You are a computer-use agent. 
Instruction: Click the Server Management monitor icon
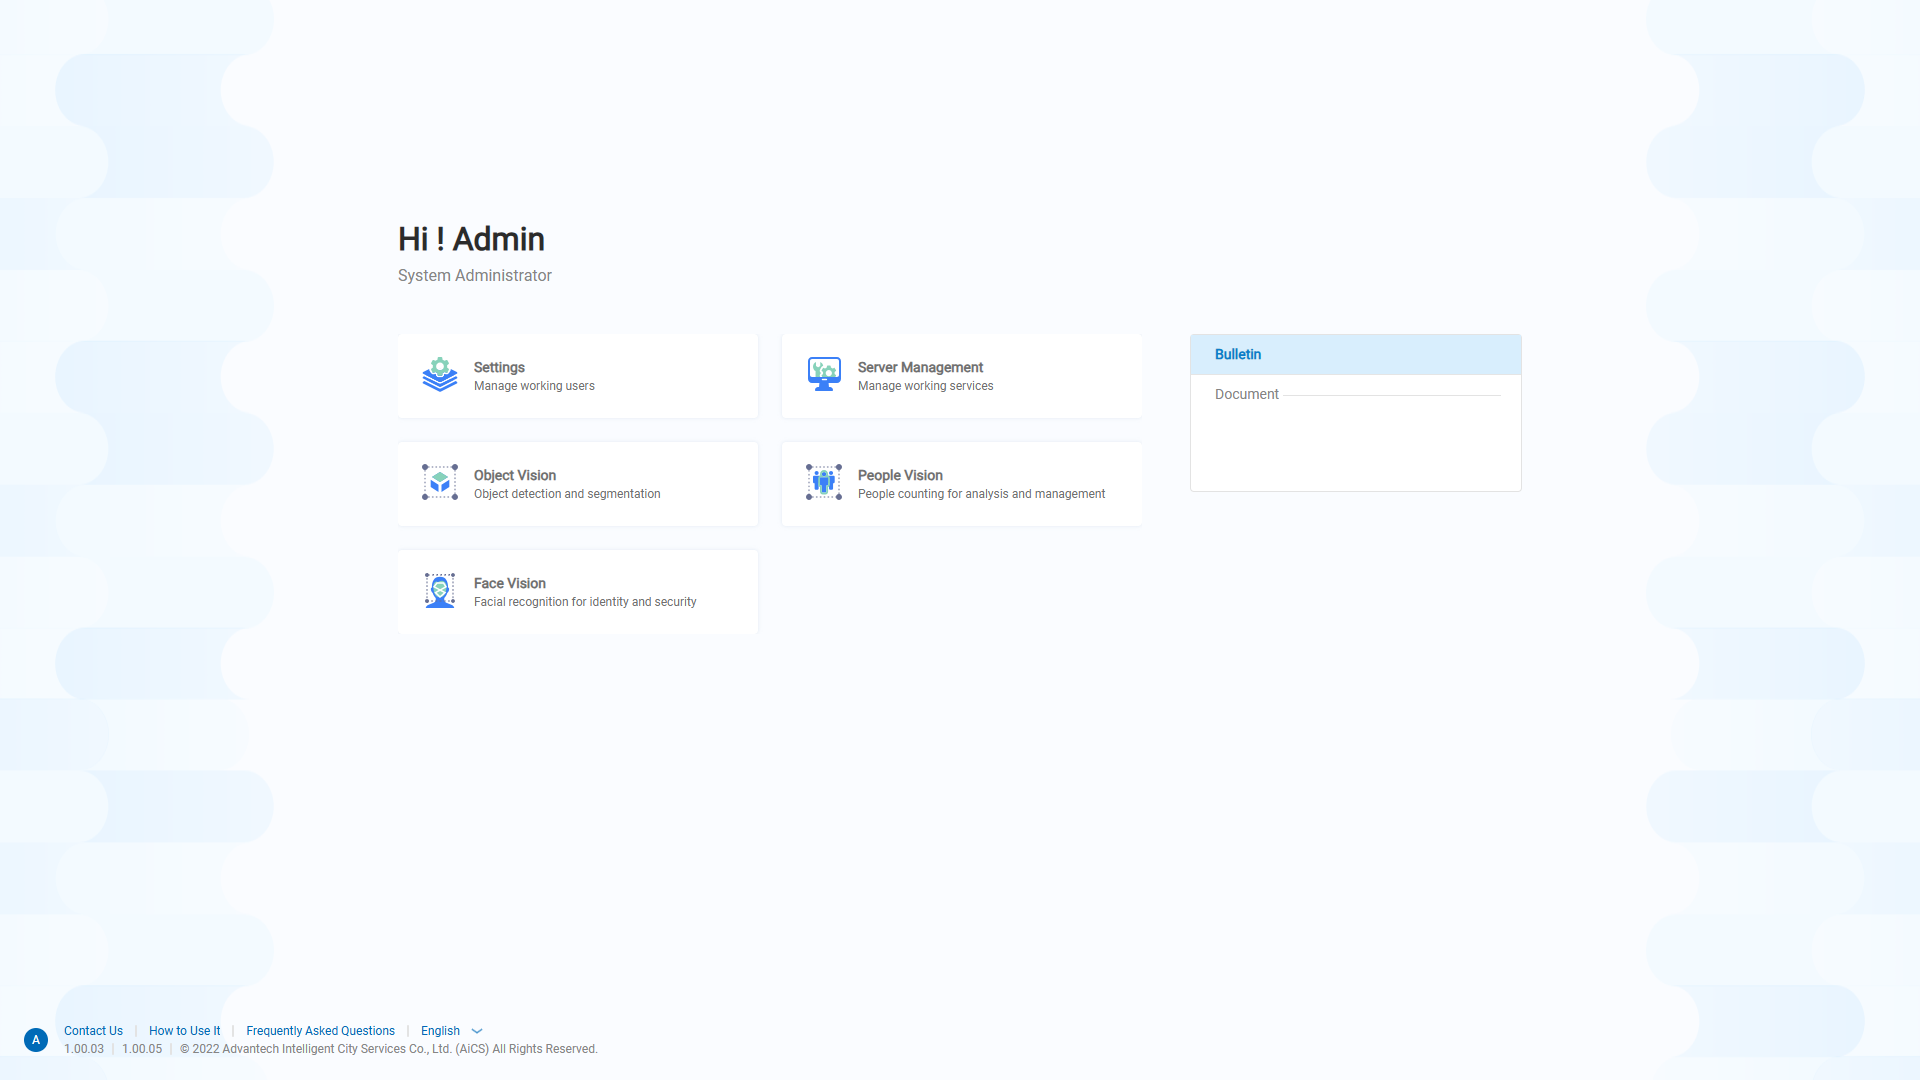pos(823,375)
